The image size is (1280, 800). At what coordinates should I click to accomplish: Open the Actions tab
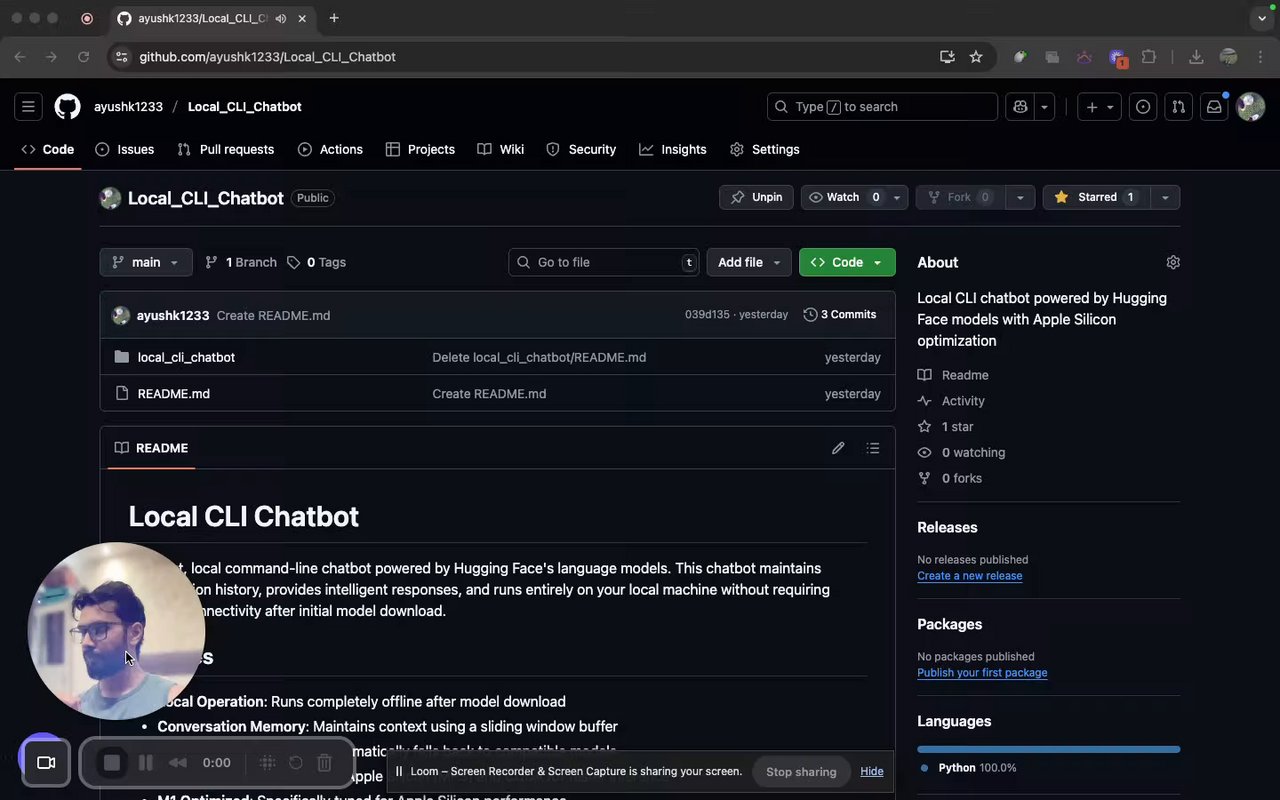coord(330,149)
